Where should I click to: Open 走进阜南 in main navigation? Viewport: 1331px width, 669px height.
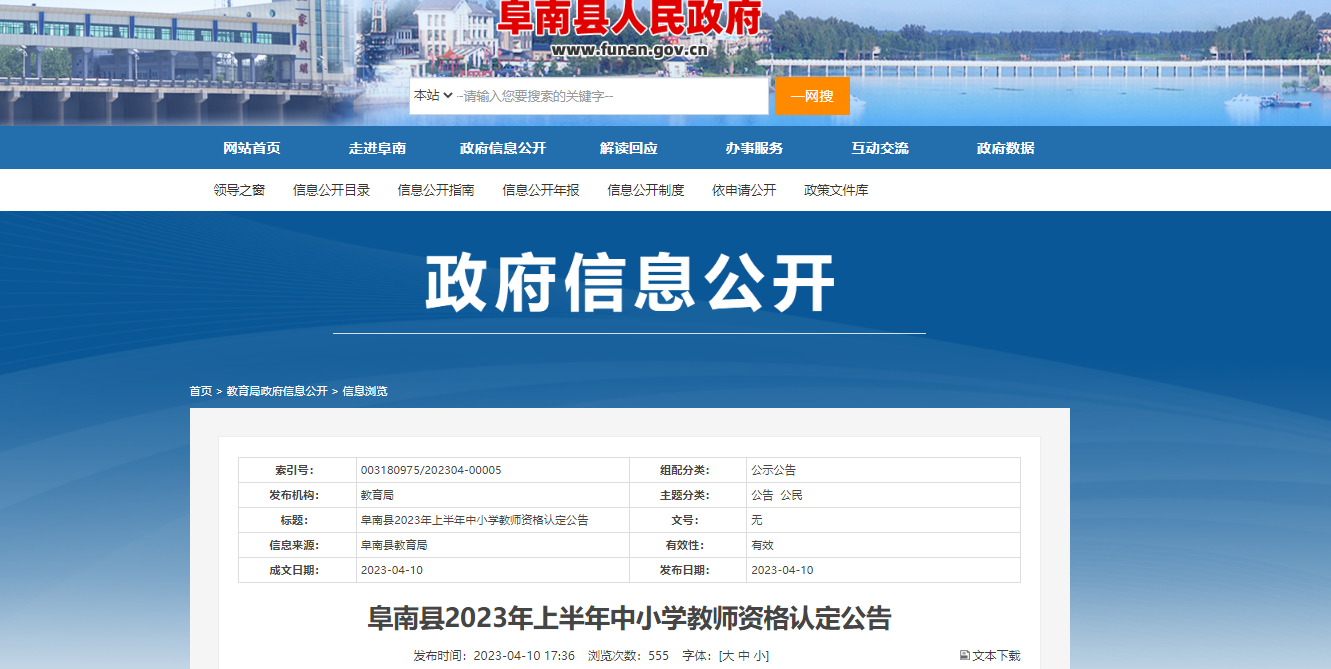point(377,148)
